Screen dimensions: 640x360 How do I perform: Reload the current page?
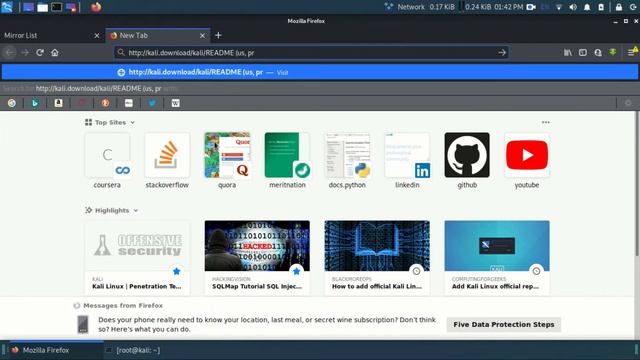[x=40, y=53]
